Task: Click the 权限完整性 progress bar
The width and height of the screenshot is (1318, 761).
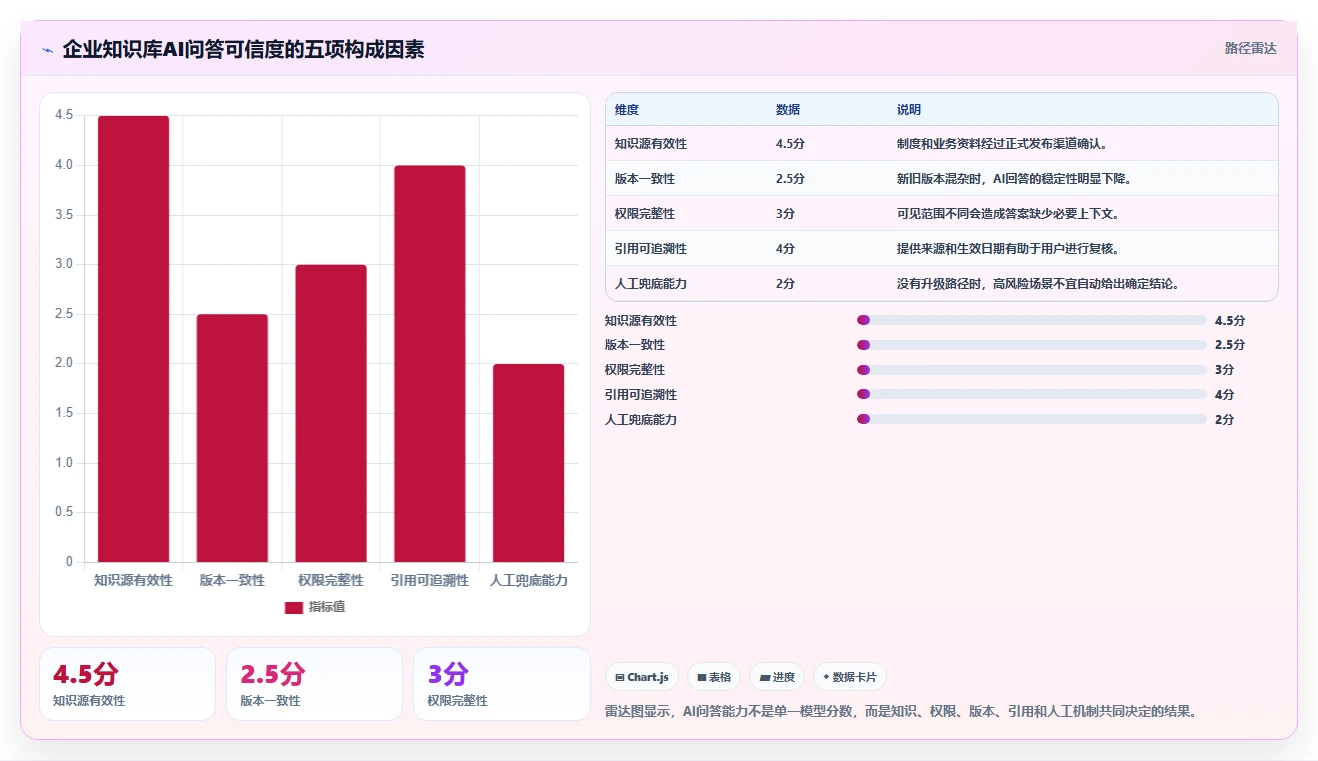Action: click(1032, 370)
